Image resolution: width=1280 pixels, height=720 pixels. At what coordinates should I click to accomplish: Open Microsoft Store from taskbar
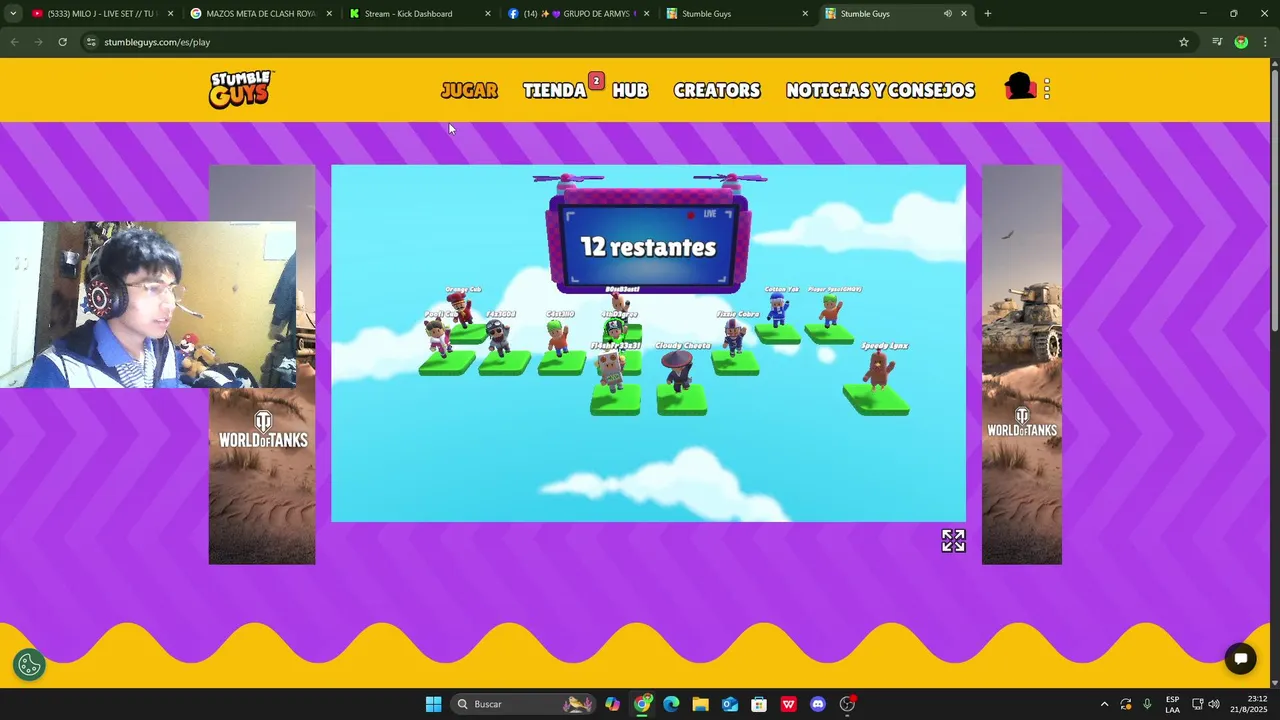[759, 704]
